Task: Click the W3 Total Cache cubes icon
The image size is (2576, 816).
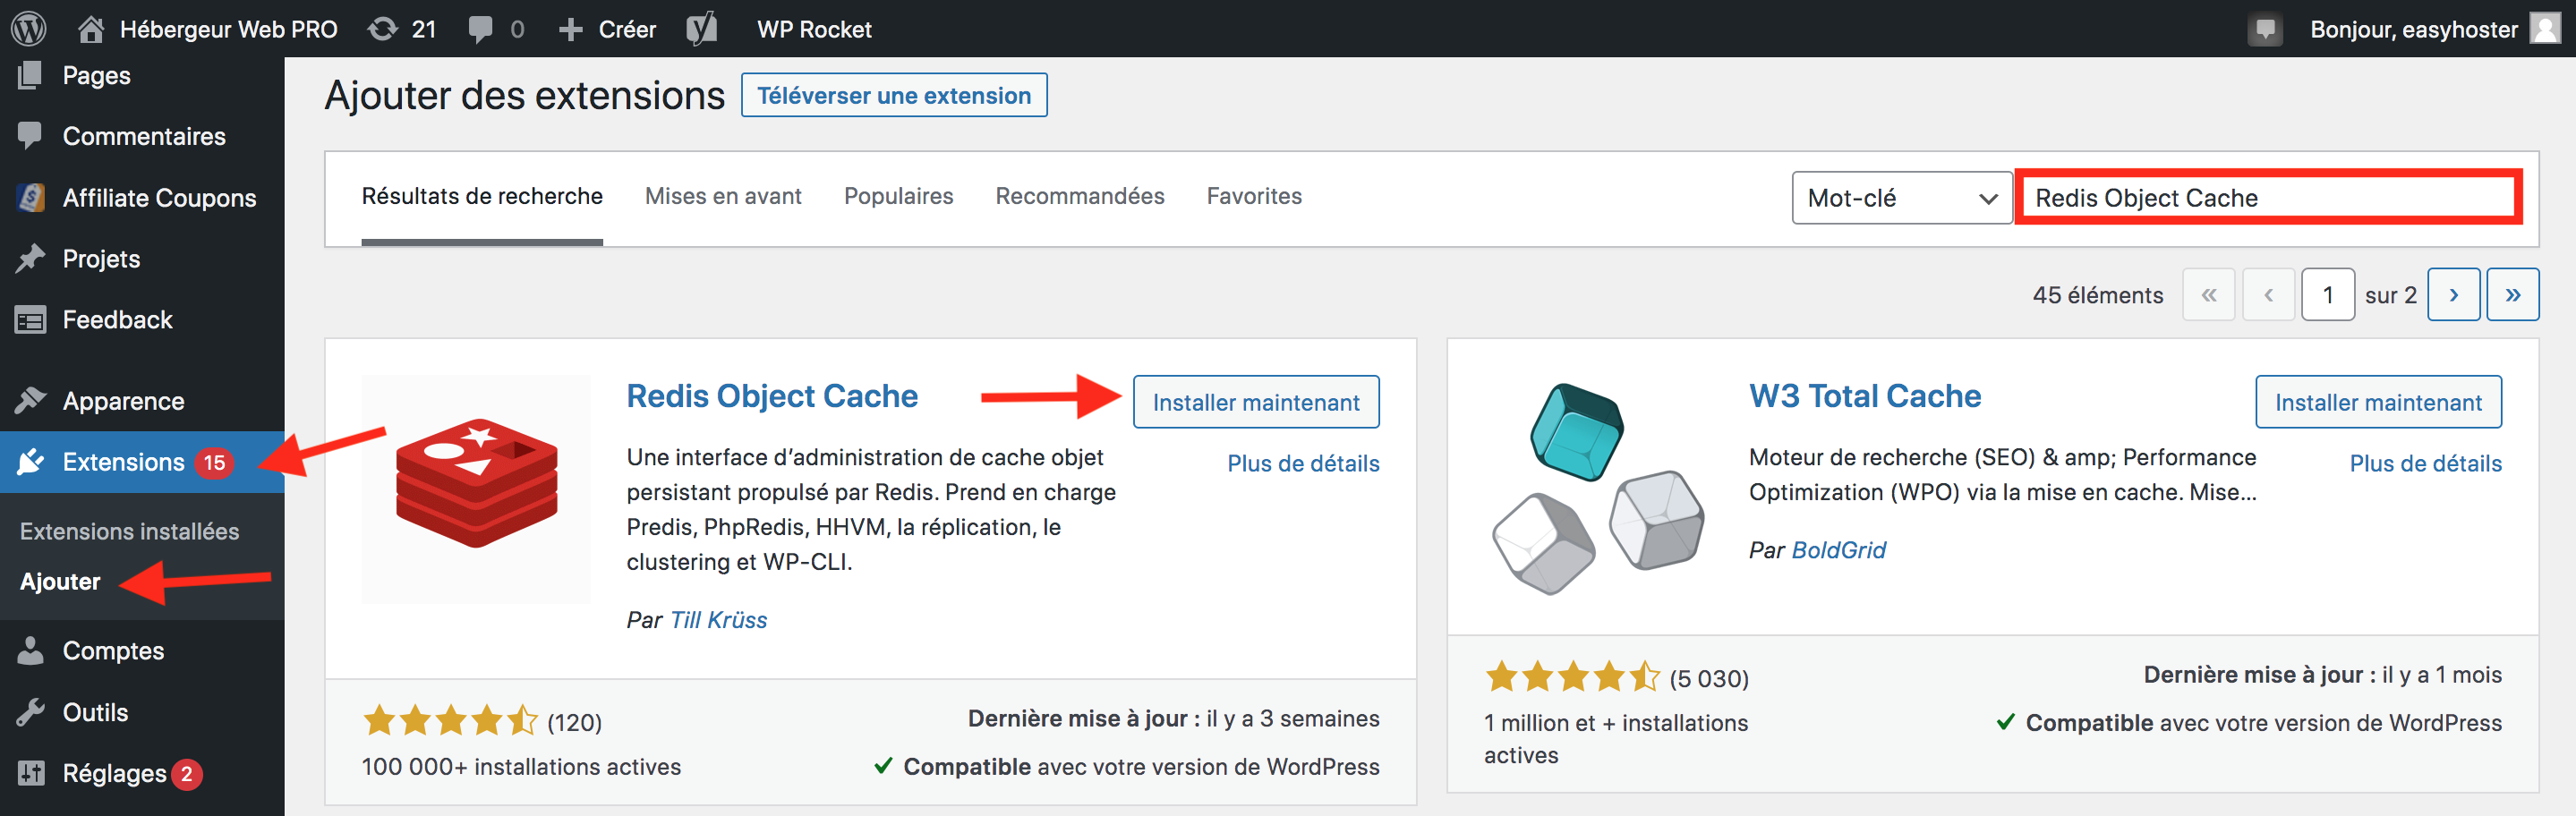Action: pos(1597,489)
